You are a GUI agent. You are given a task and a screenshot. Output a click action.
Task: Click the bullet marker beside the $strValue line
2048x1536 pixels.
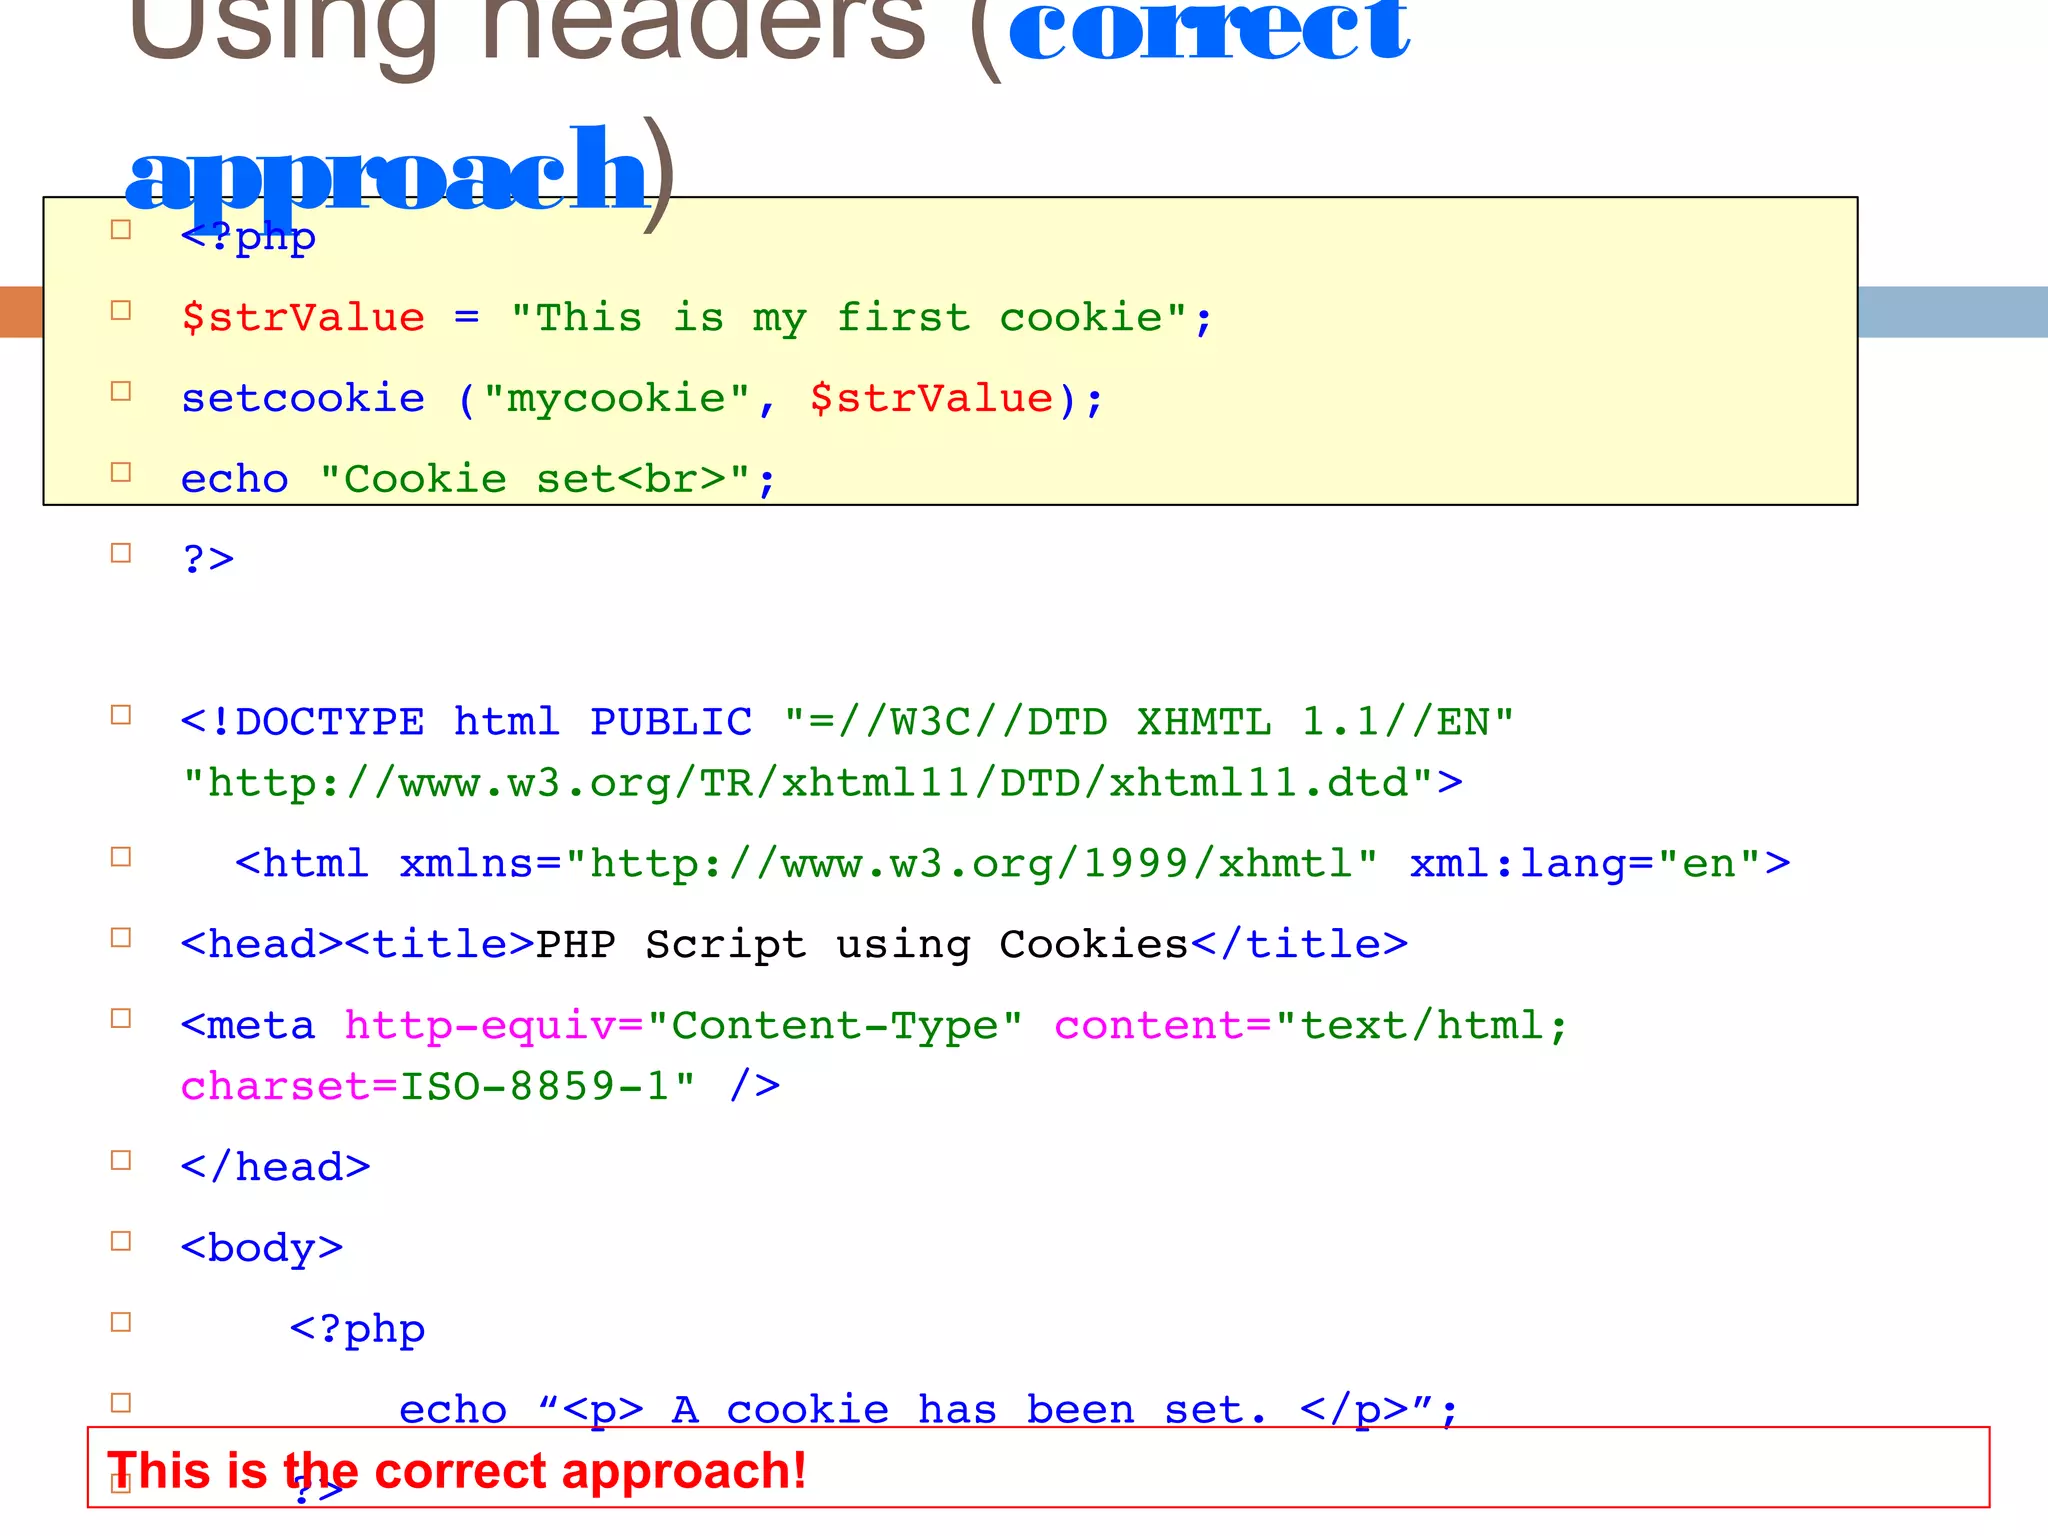(x=121, y=310)
